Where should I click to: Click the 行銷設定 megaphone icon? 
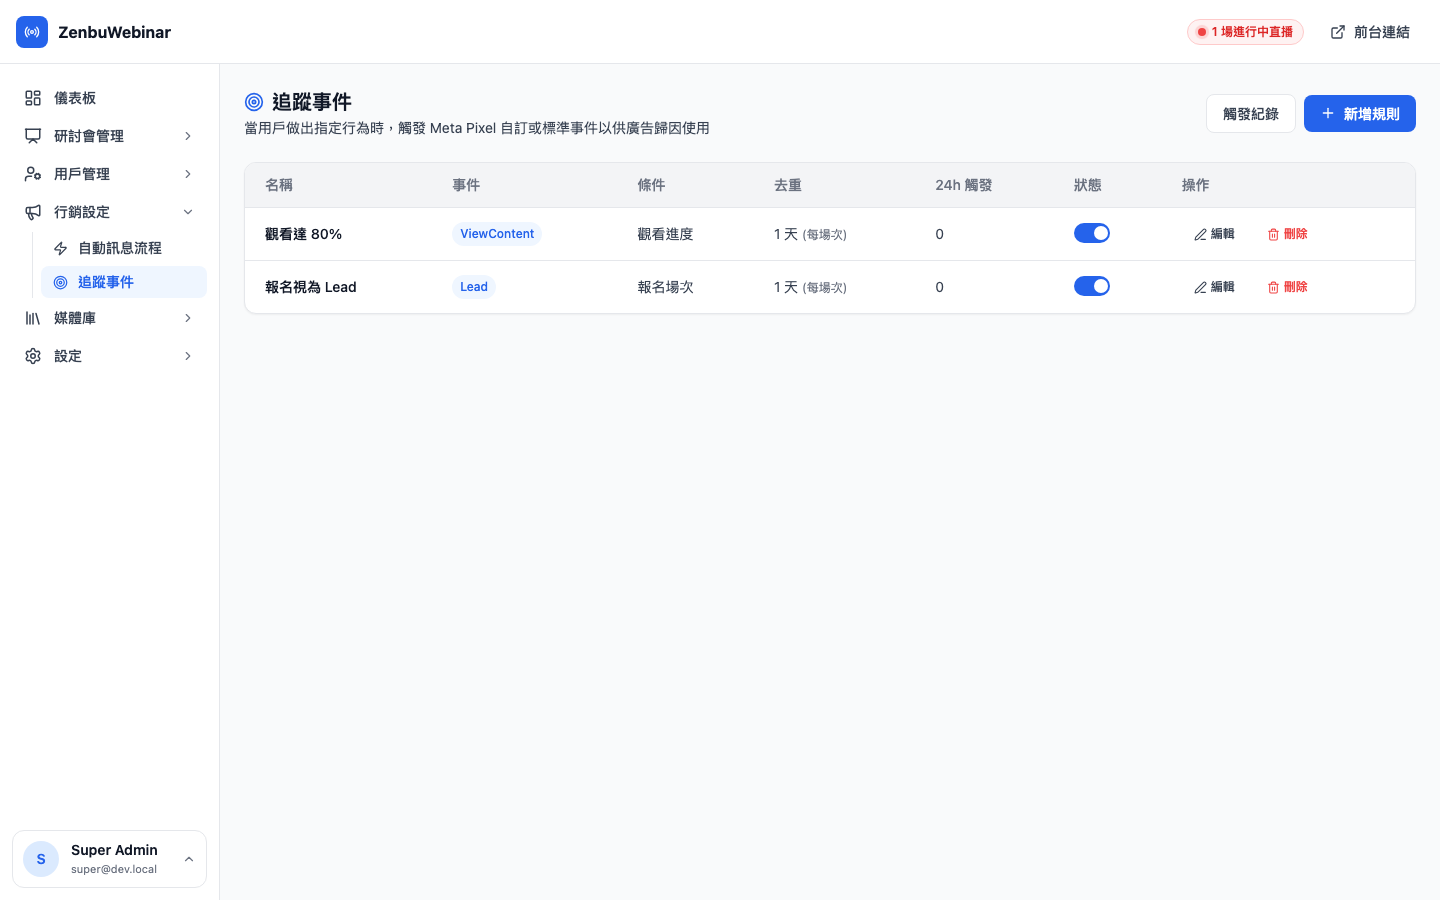tap(33, 211)
